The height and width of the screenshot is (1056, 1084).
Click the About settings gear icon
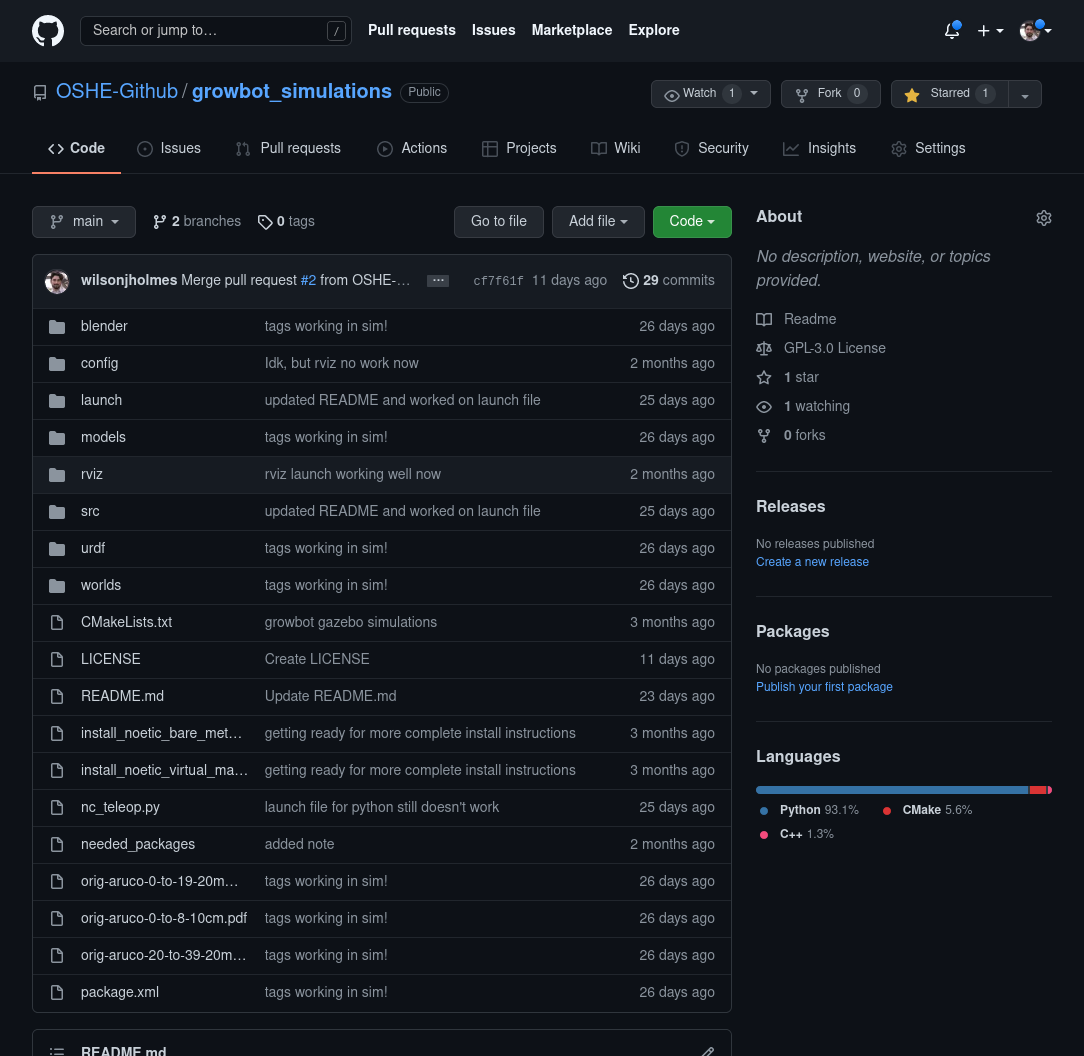coord(1043,218)
